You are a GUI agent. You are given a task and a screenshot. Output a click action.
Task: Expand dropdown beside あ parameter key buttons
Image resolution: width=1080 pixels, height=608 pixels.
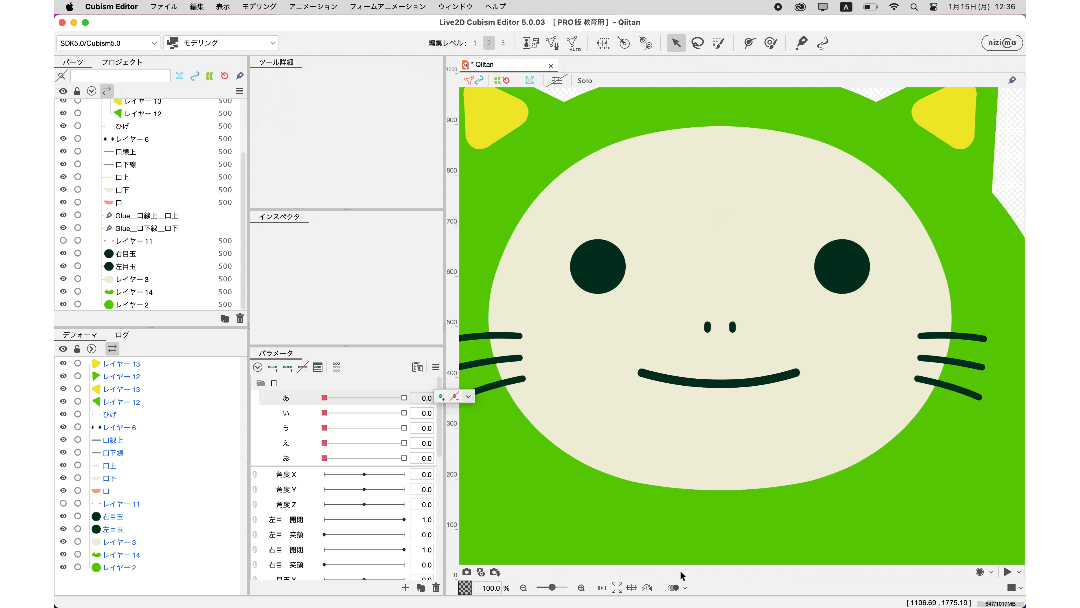(468, 397)
